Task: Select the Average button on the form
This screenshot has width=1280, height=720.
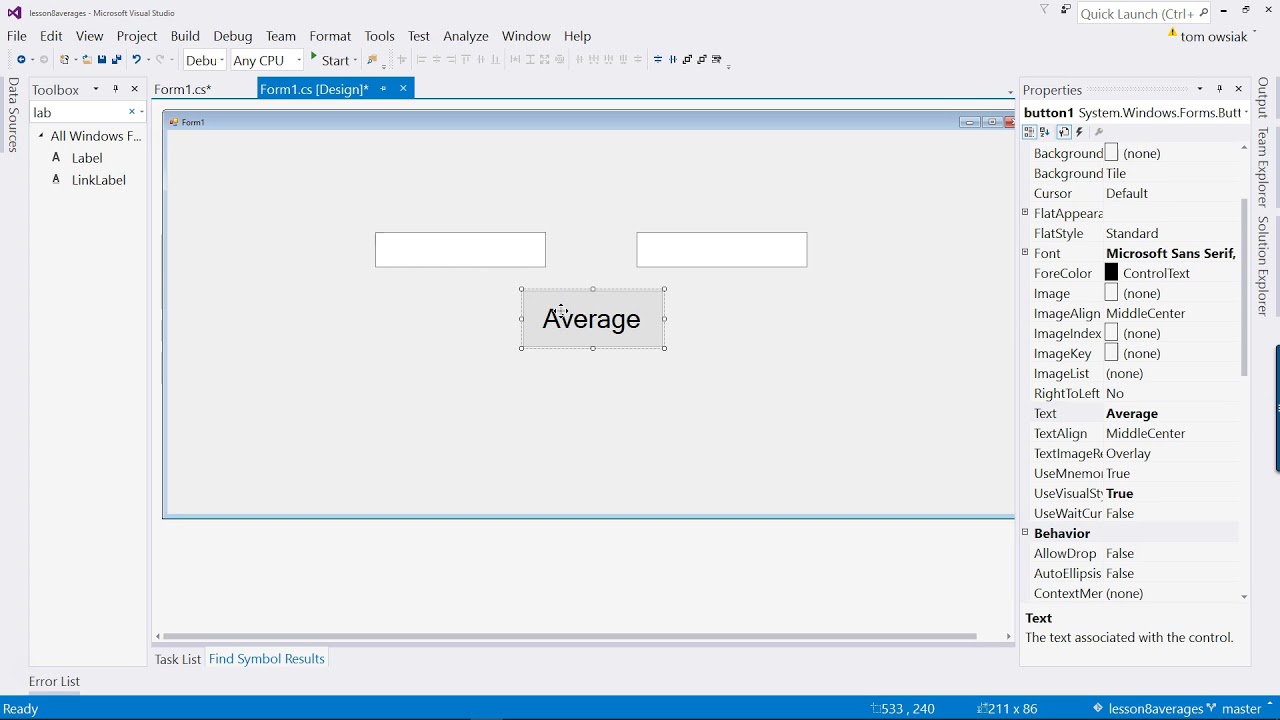Action: [593, 319]
